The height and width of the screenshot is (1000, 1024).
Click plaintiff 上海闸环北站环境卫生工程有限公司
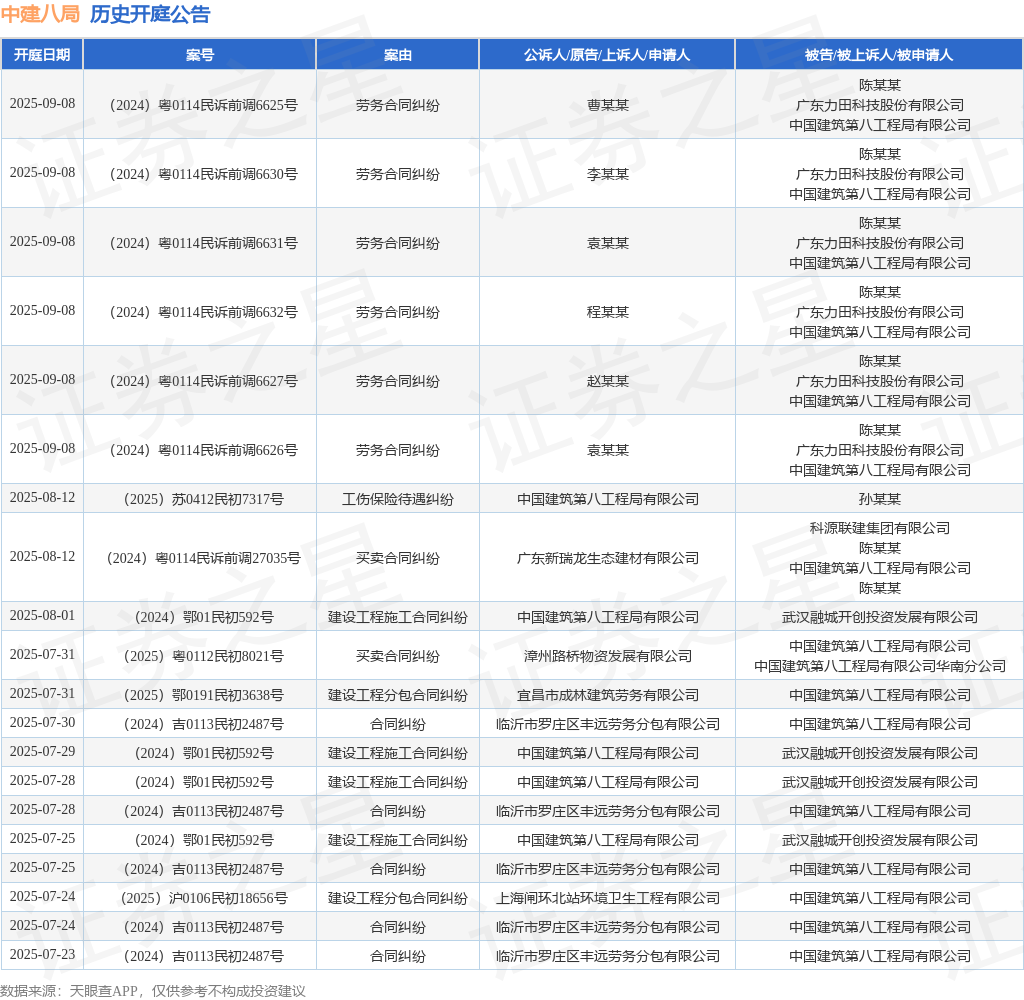pyautogui.click(x=607, y=899)
